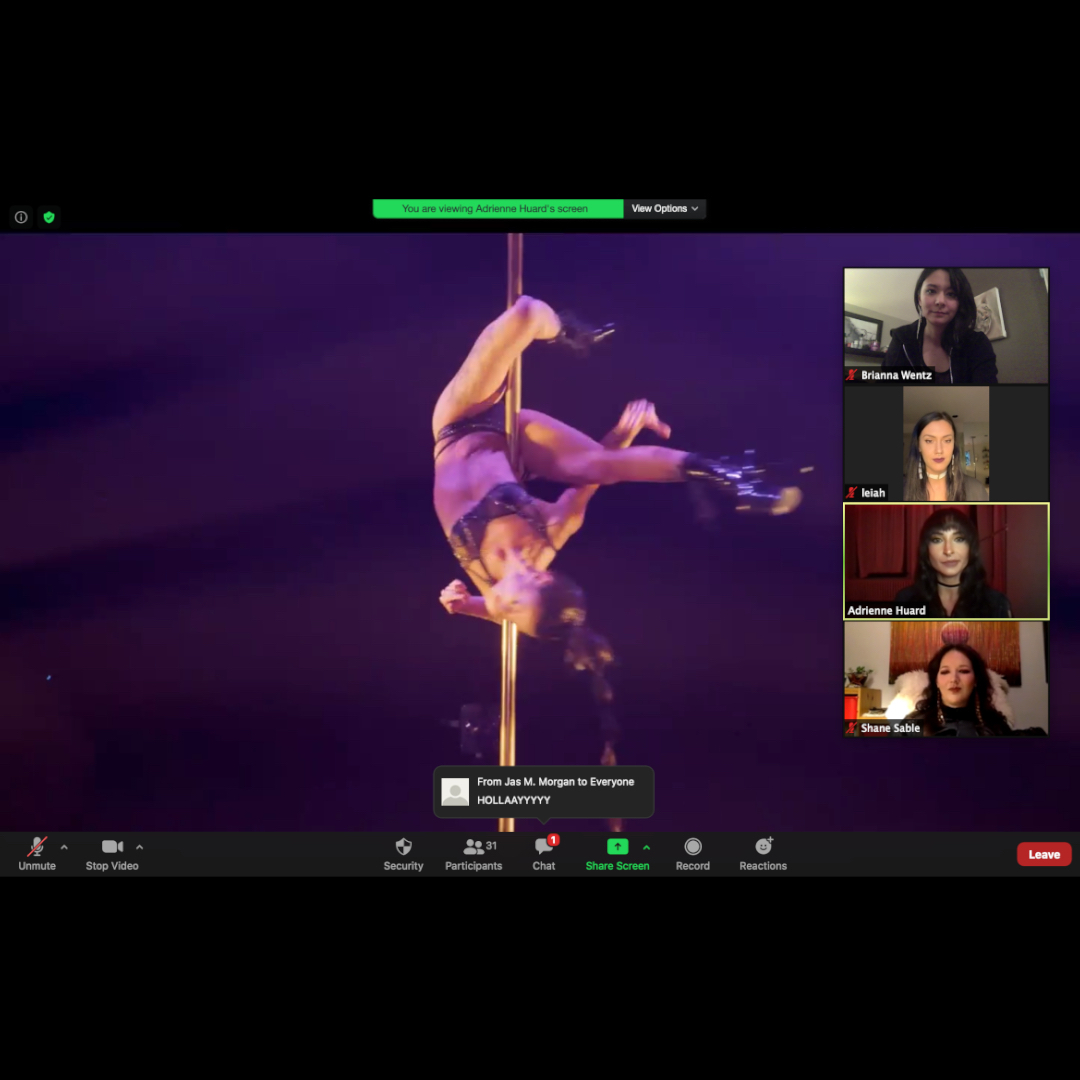Click the Jas M. Morgan chat notification

pyautogui.click(x=543, y=791)
